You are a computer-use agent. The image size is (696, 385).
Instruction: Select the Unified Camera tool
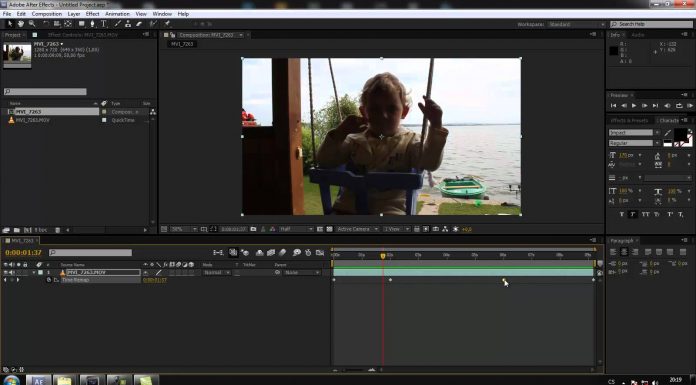click(57, 24)
